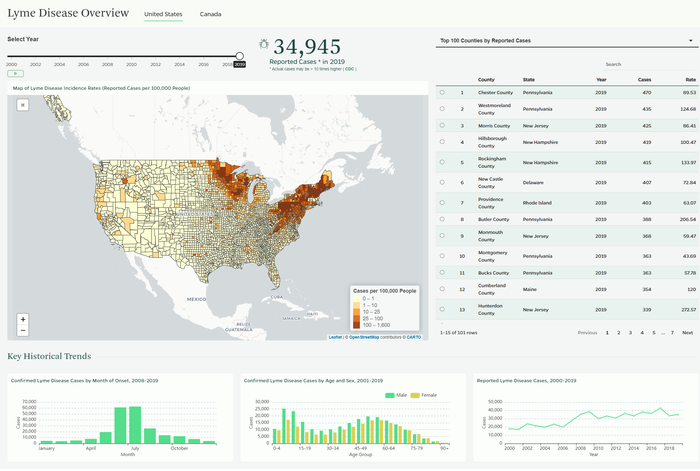The image size is (700, 471).
Task: Select the Hillsborough County radio button
Action: coord(442,142)
